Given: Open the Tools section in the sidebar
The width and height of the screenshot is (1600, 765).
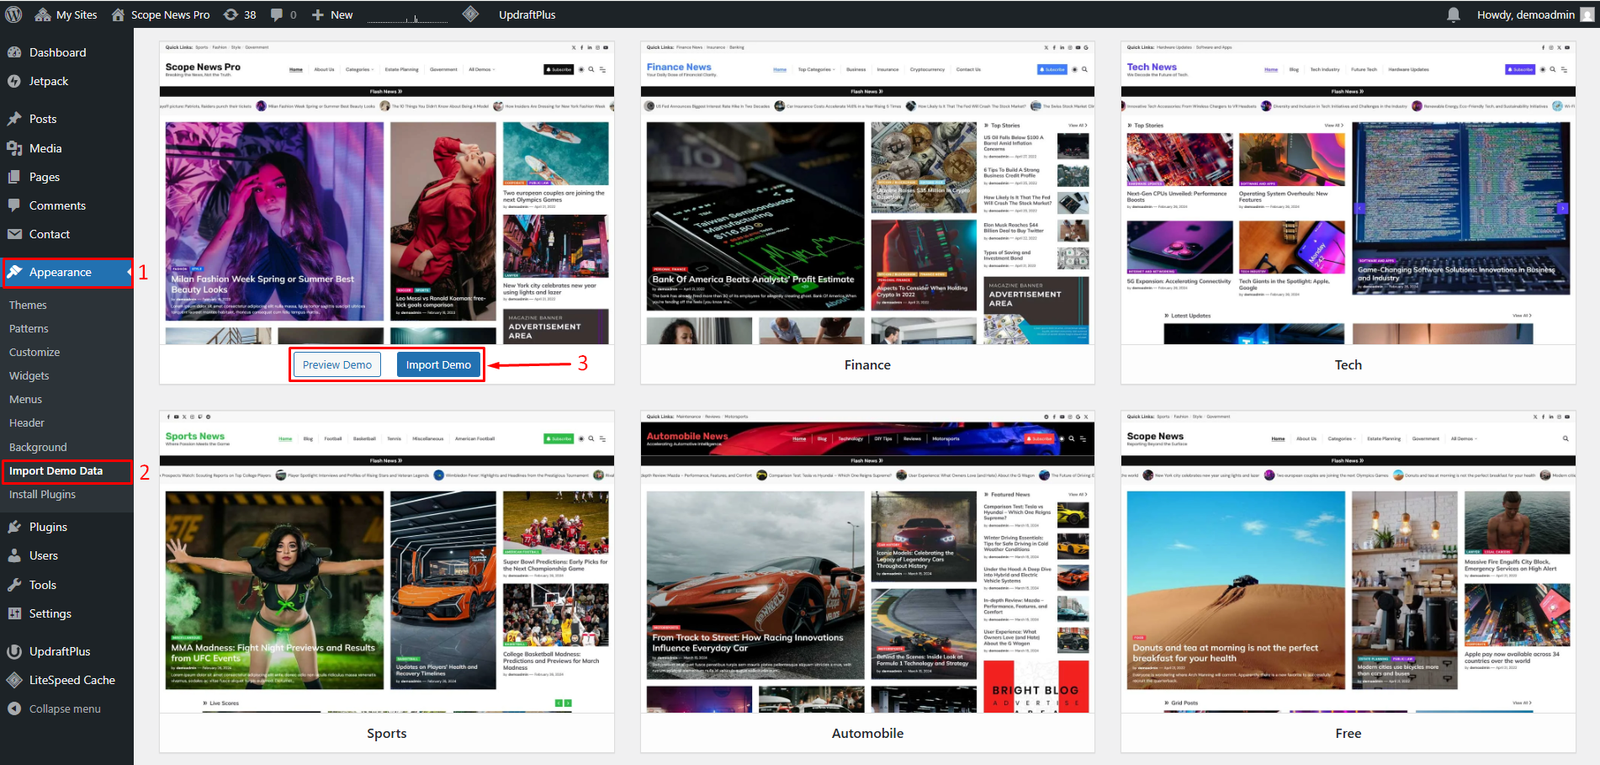Looking at the screenshot, I should [x=42, y=585].
